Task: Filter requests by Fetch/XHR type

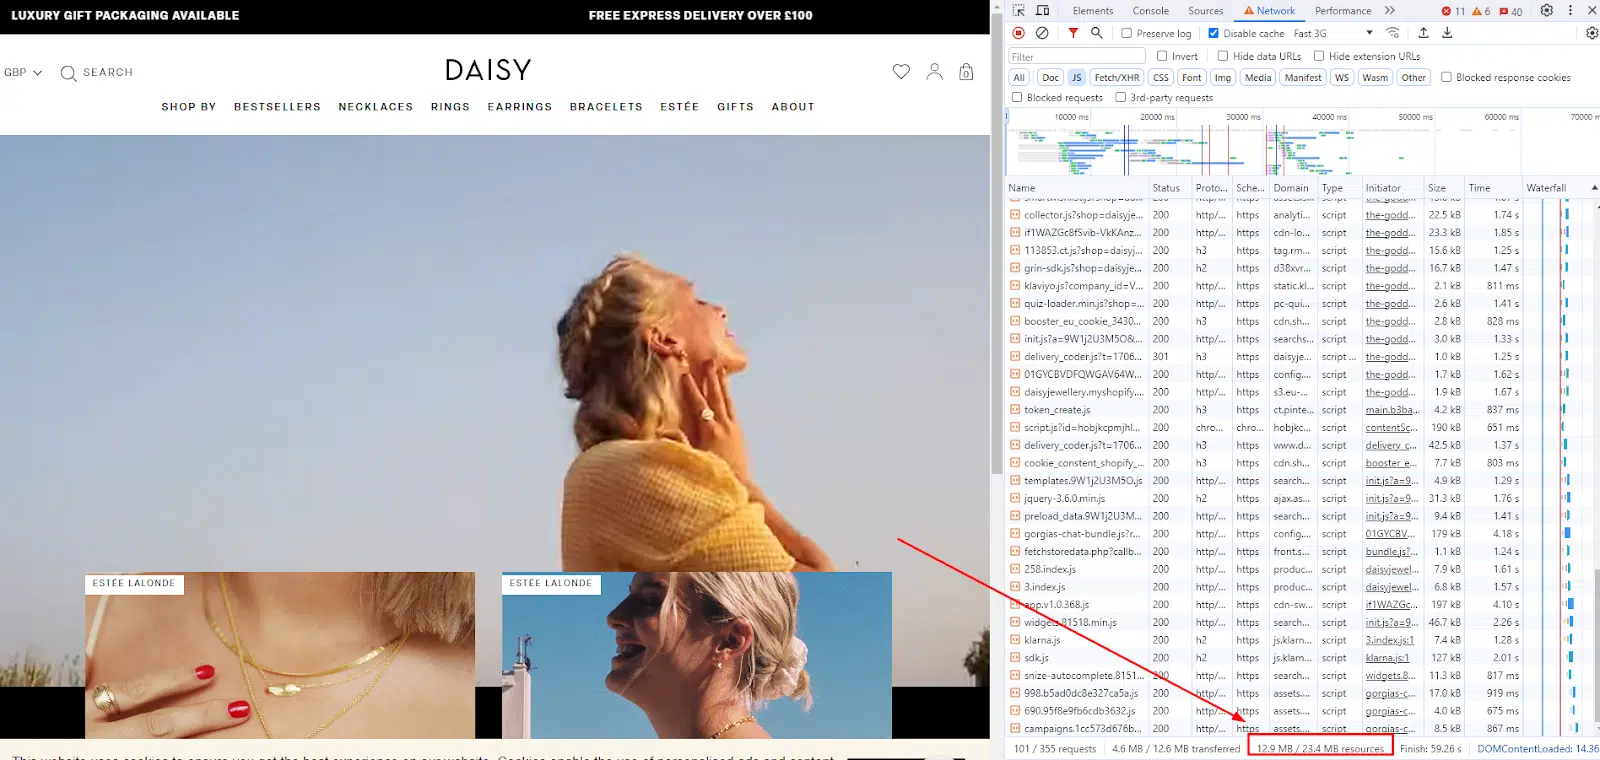Action: (1117, 77)
